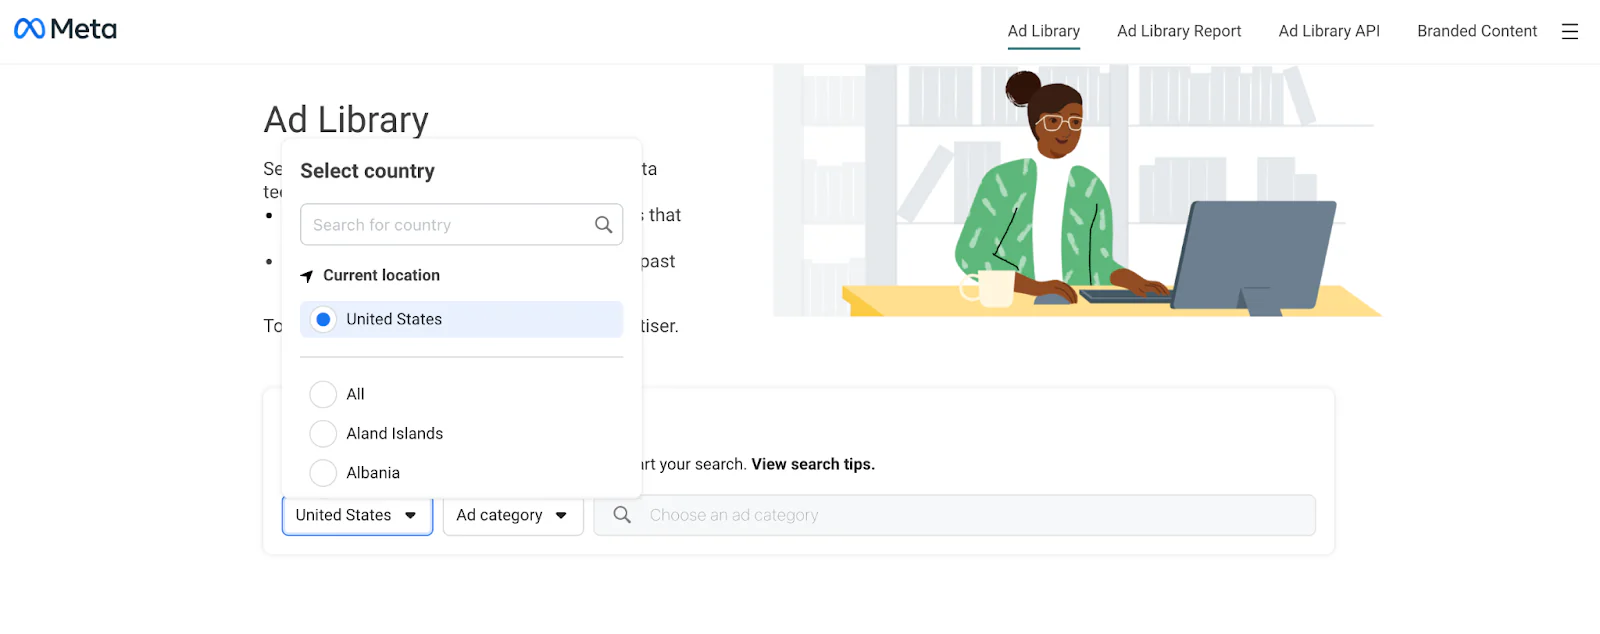Open the Ad Library API page

[1328, 31]
